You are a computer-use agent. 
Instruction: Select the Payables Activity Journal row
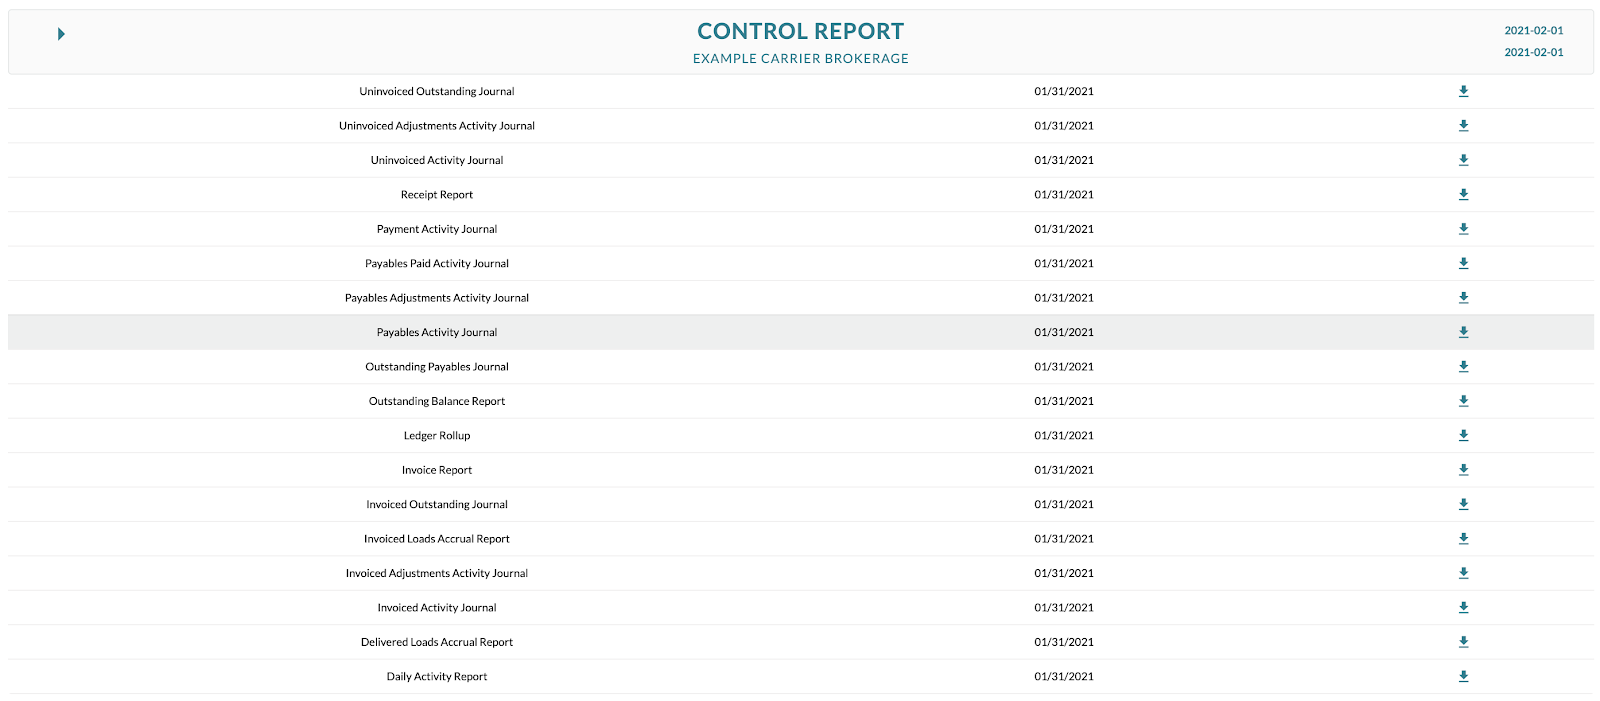pyautogui.click(x=437, y=331)
